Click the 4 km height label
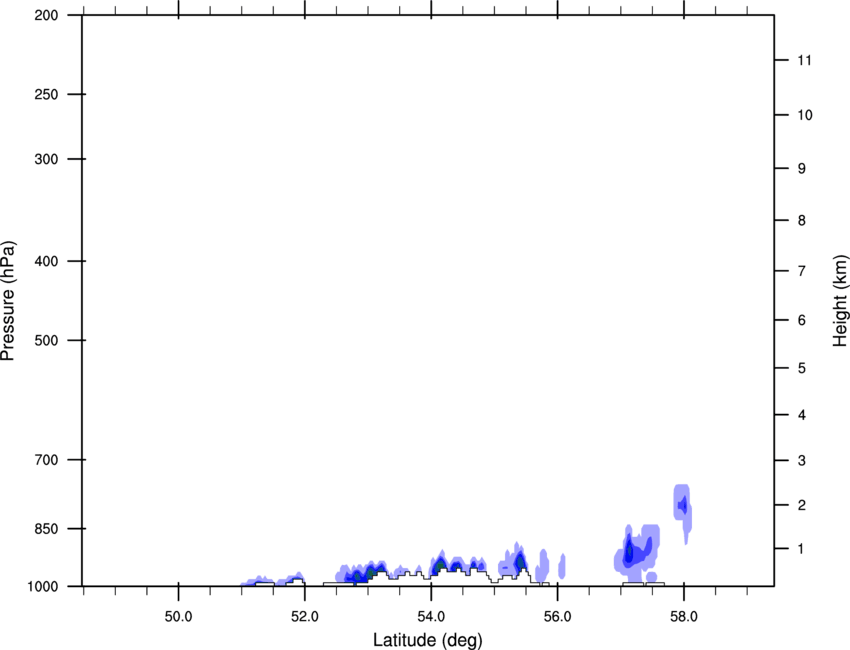Screen dimensions: 850x650 tap(802, 415)
